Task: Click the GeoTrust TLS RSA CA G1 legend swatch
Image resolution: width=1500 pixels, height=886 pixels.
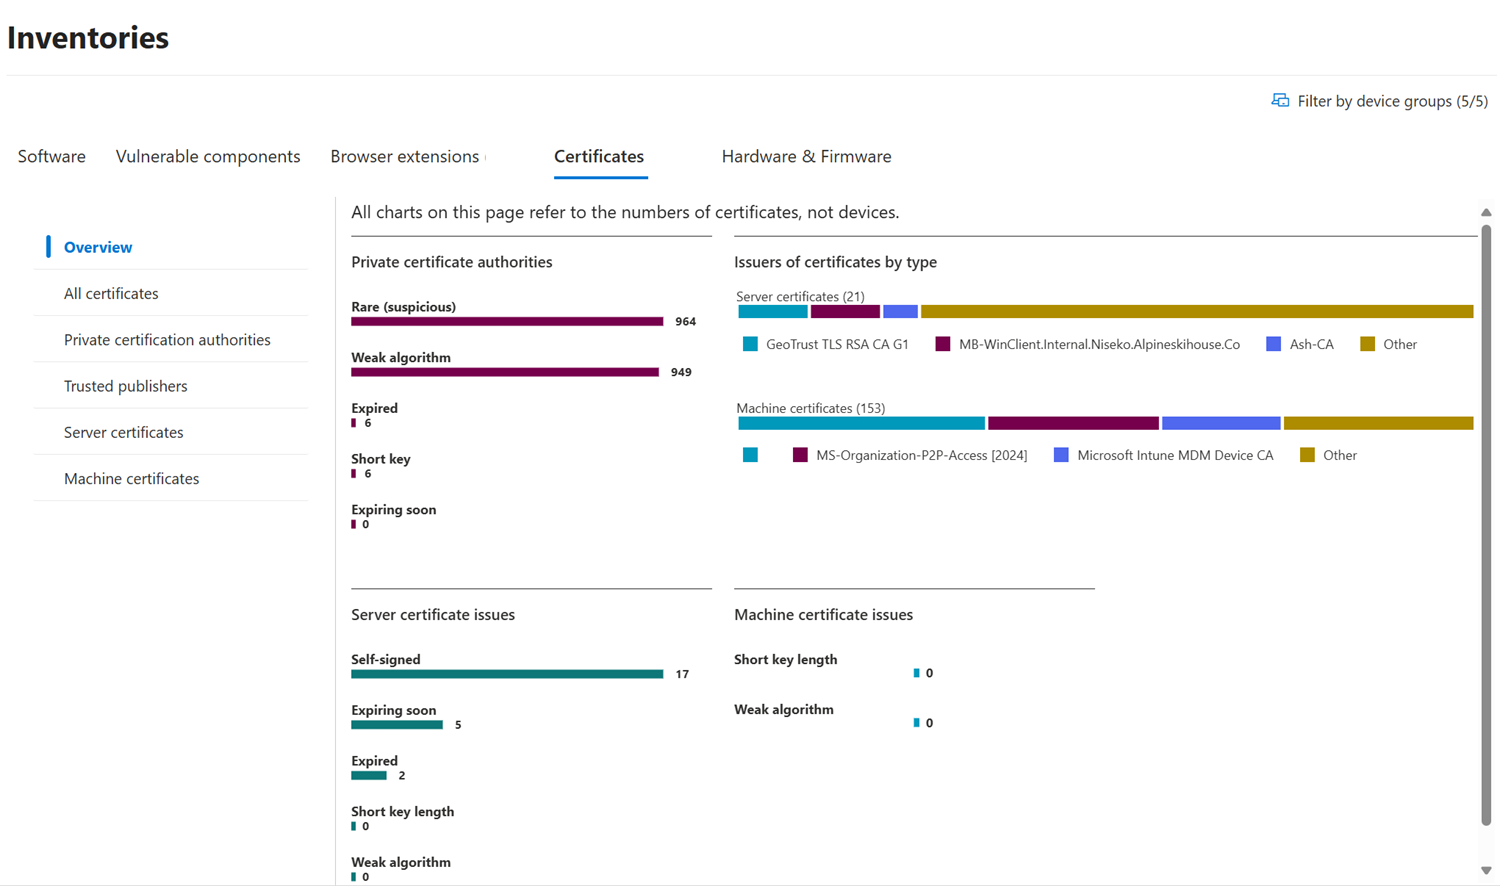Action: 750,344
